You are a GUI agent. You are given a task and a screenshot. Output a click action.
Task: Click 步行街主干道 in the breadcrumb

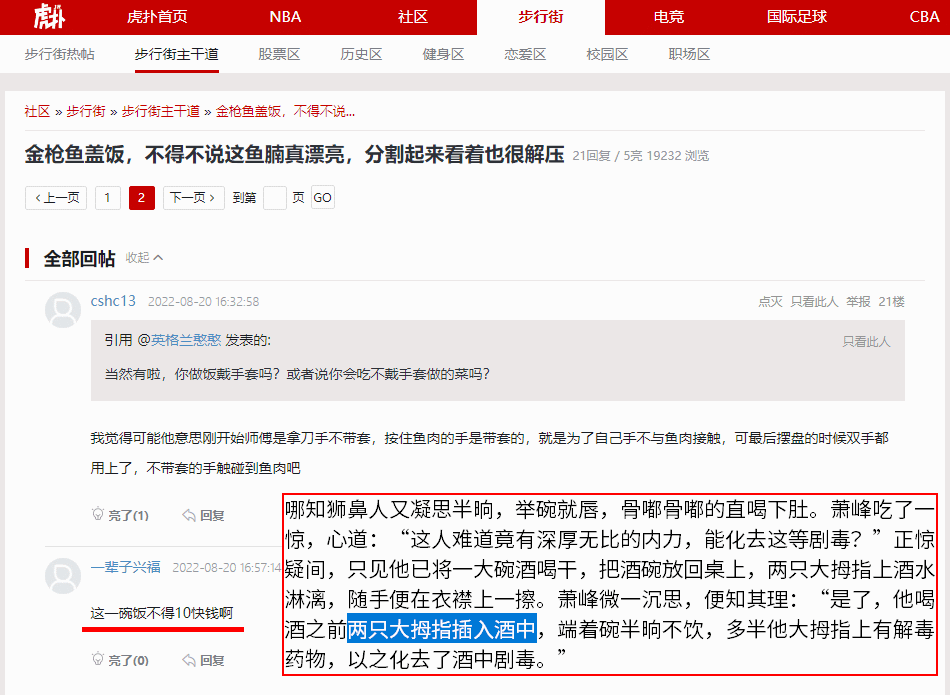161,111
